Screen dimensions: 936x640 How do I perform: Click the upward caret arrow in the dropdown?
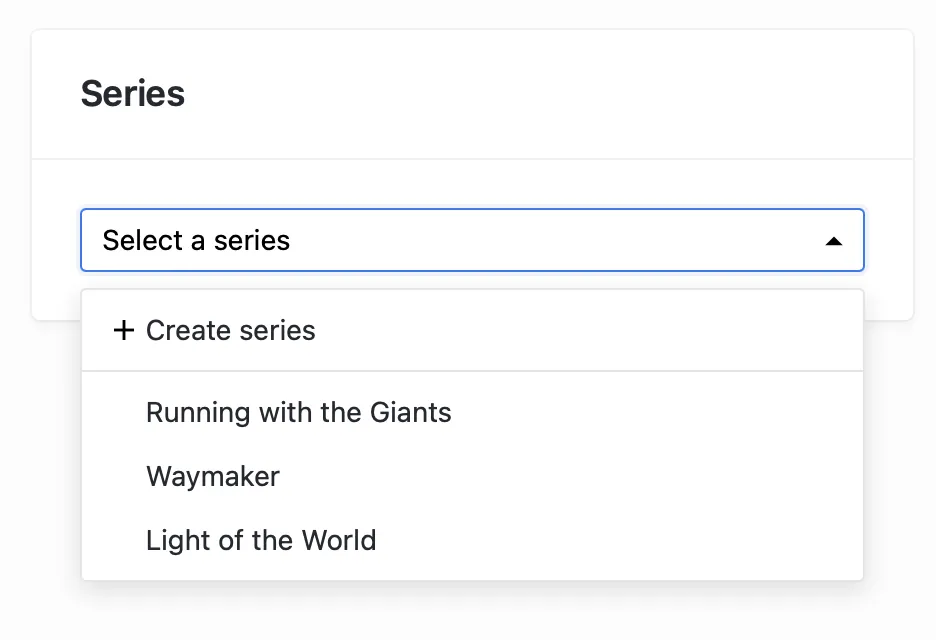tap(833, 241)
